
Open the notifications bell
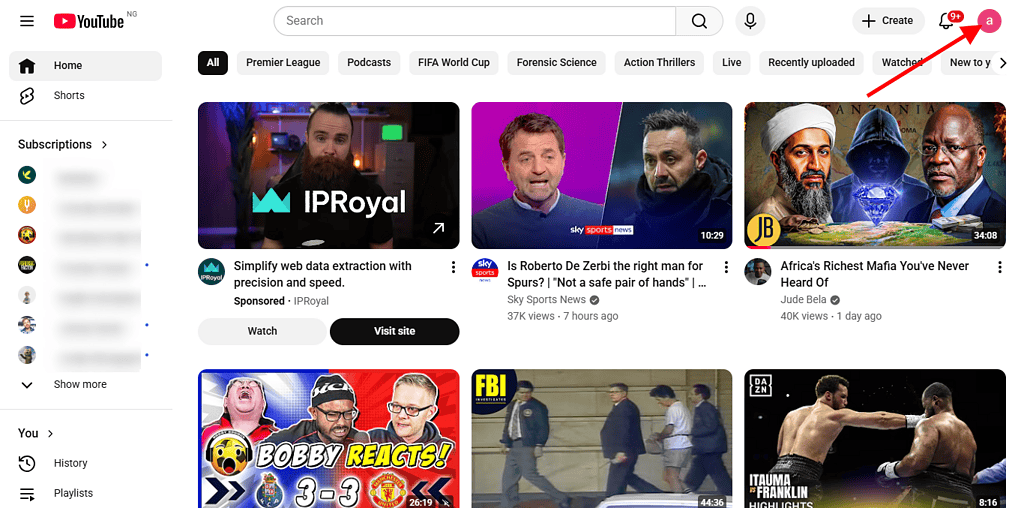click(946, 21)
